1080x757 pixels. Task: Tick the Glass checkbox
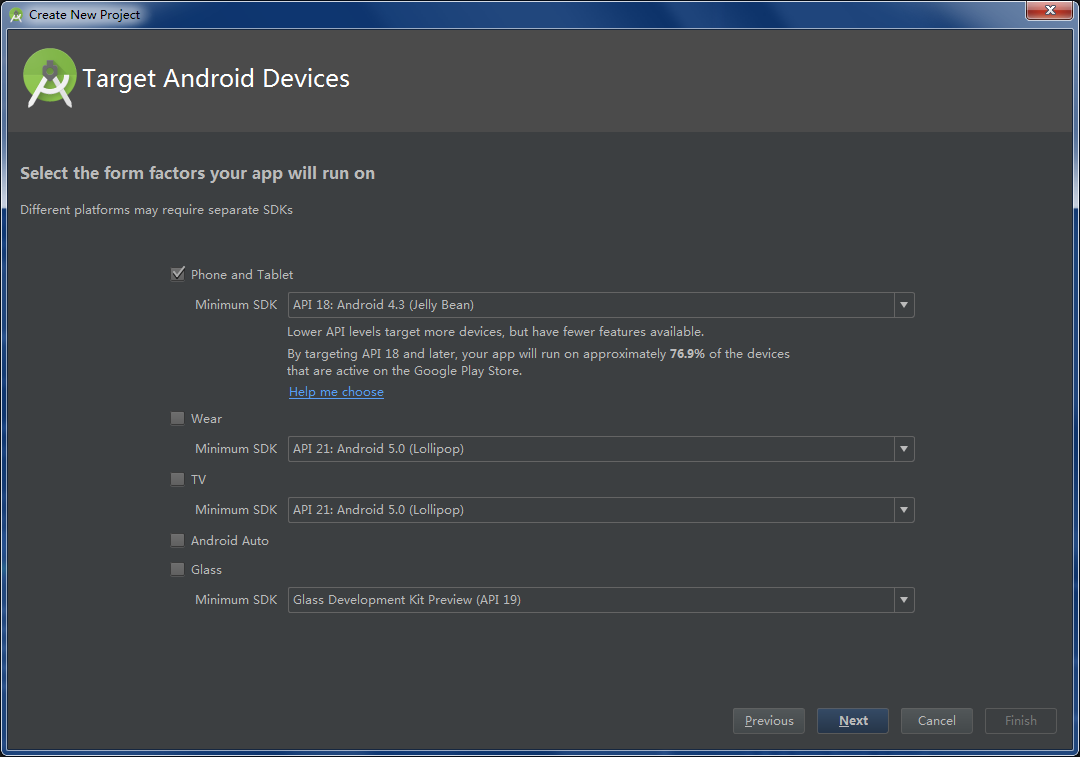178,570
